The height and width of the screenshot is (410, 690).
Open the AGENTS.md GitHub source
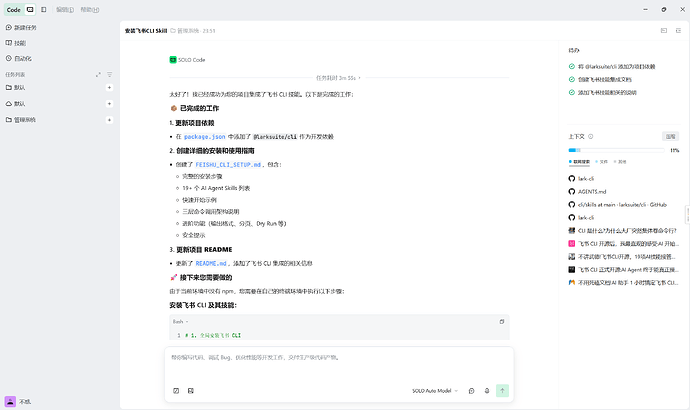click(587, 191)
